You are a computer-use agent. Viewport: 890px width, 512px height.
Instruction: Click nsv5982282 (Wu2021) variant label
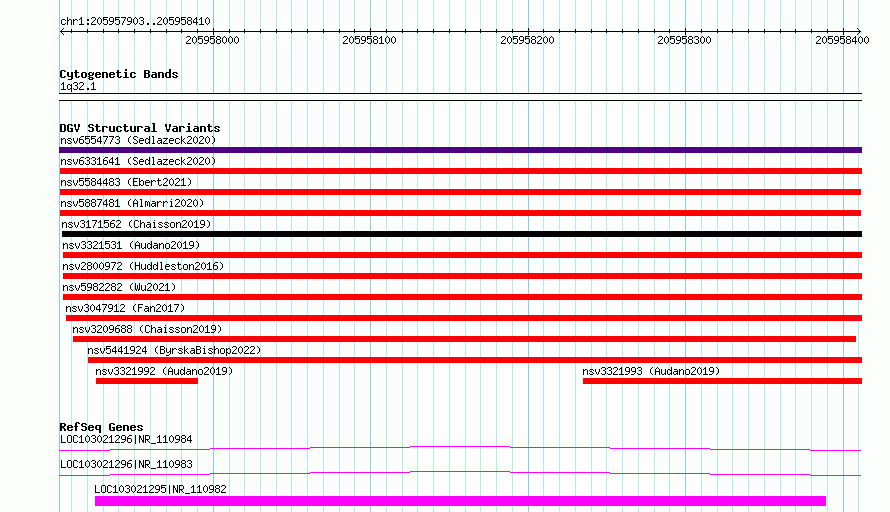coord(119,287)
